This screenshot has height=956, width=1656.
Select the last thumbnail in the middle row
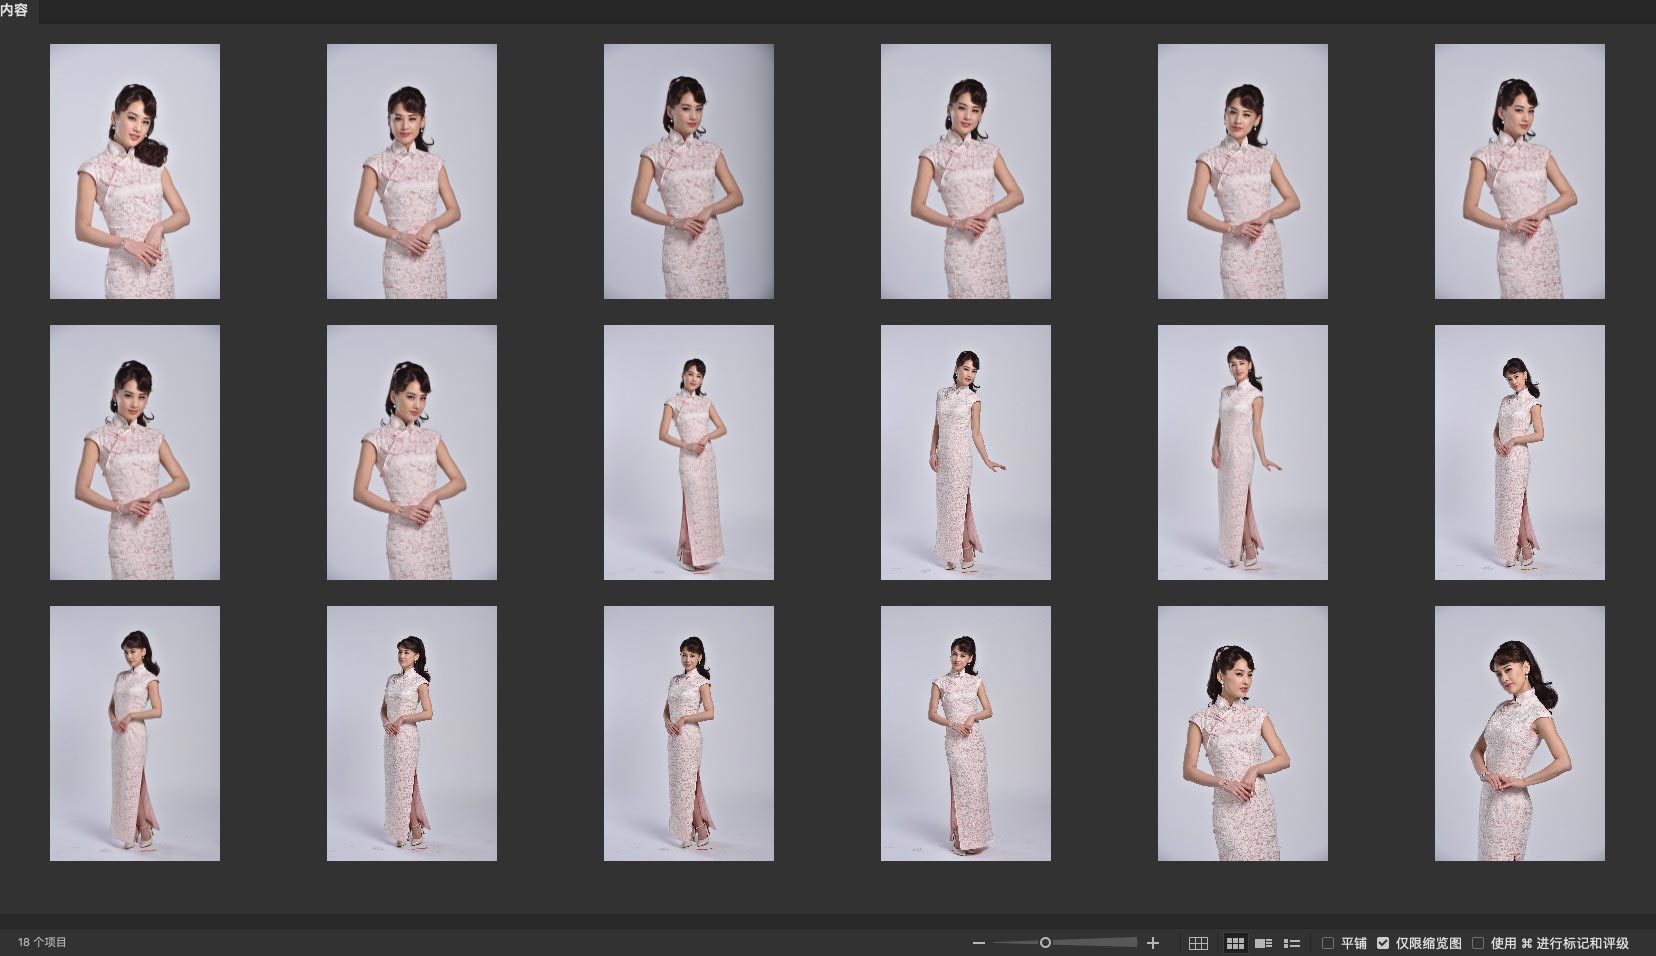tap(1519, 452)
